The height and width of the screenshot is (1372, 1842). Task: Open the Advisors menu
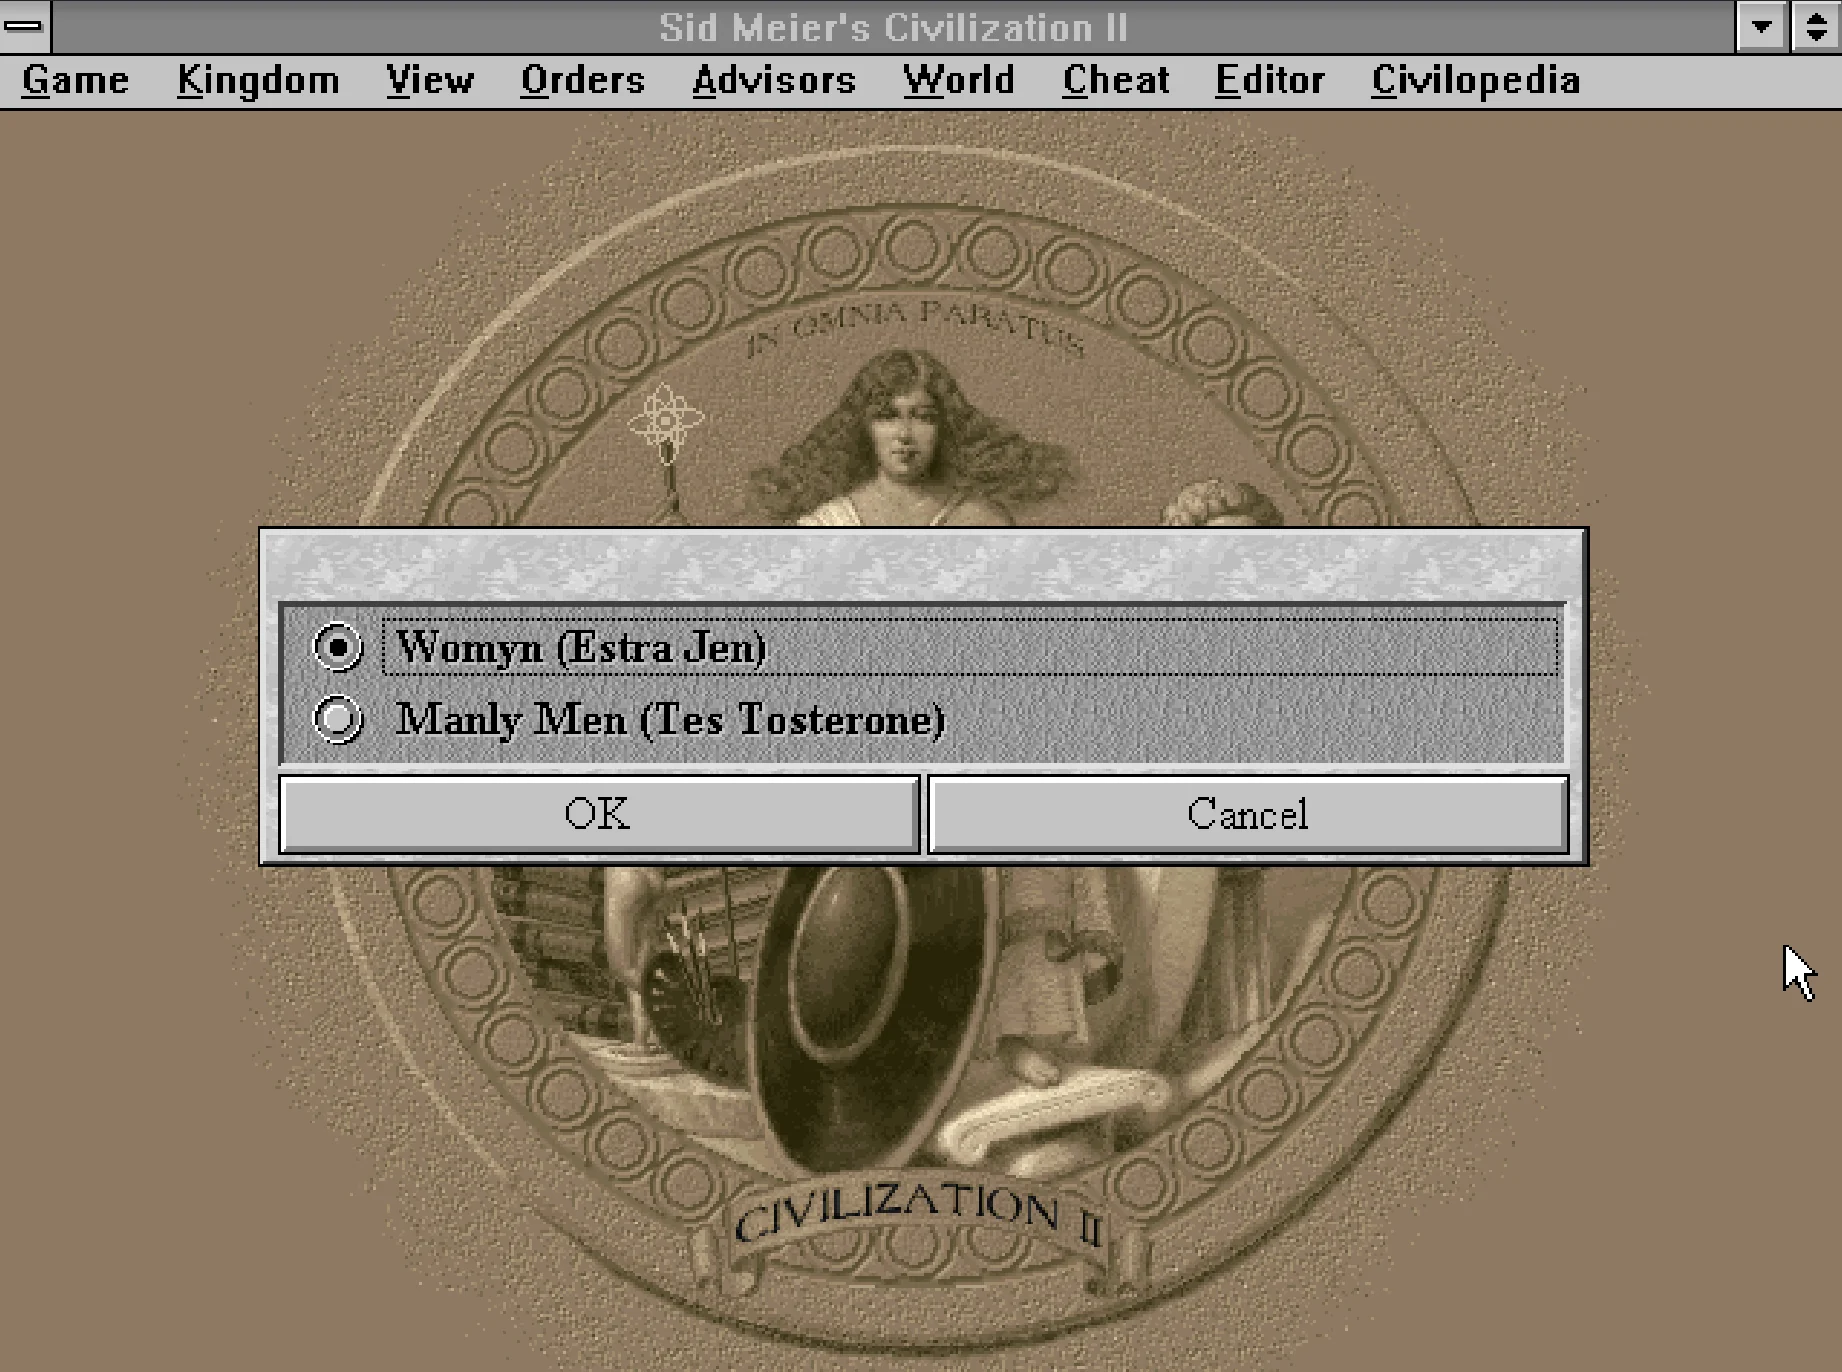coord(774,80)
